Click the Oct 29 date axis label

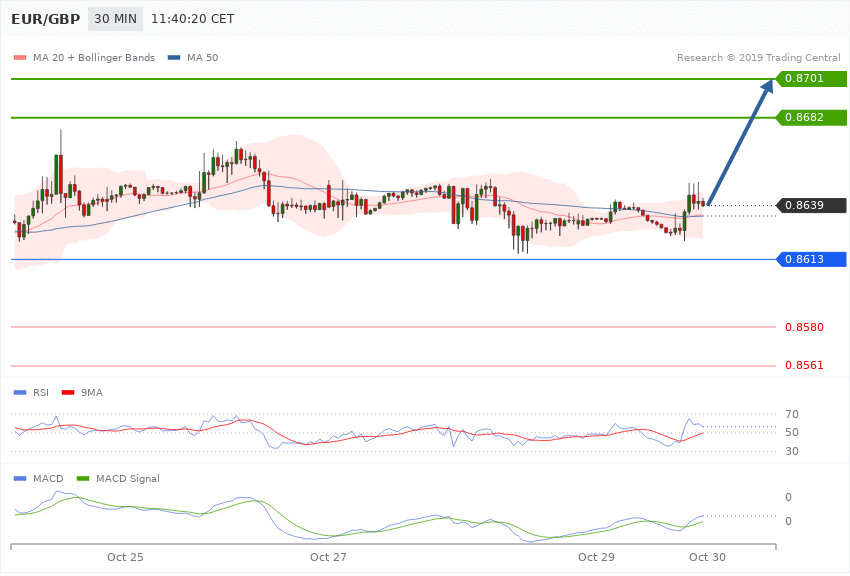pyautogui.click(x=596, y=557)
